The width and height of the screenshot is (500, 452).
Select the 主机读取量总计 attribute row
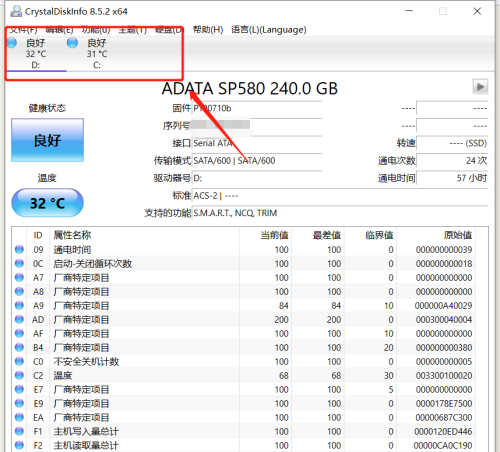pos(245,446)
